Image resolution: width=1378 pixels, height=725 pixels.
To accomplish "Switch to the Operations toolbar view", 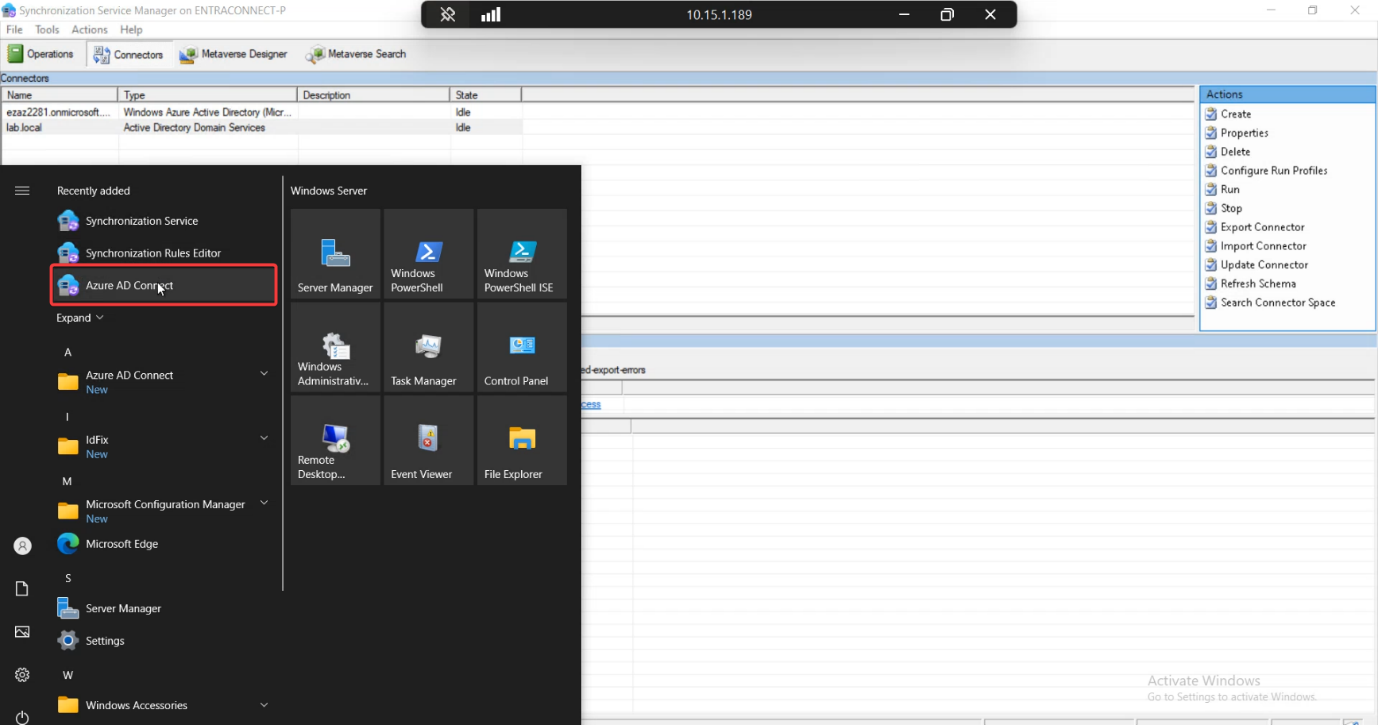I will (42, 54).
